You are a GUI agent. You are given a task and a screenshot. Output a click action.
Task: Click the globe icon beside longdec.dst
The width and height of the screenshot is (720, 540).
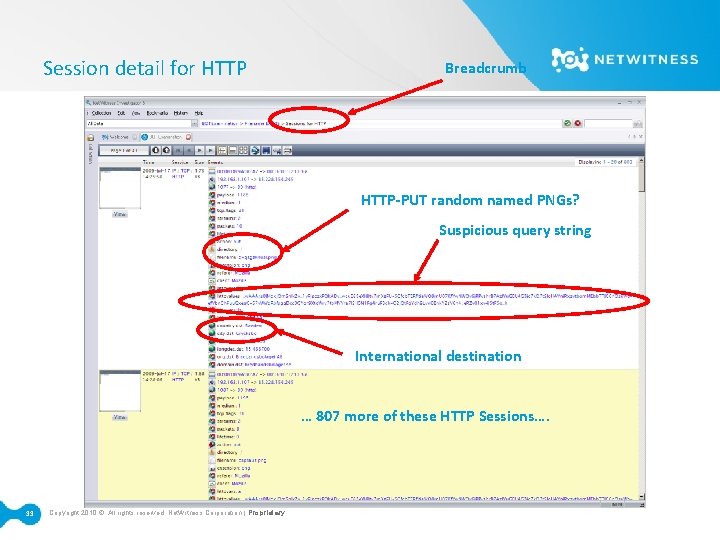click(212, 349)
